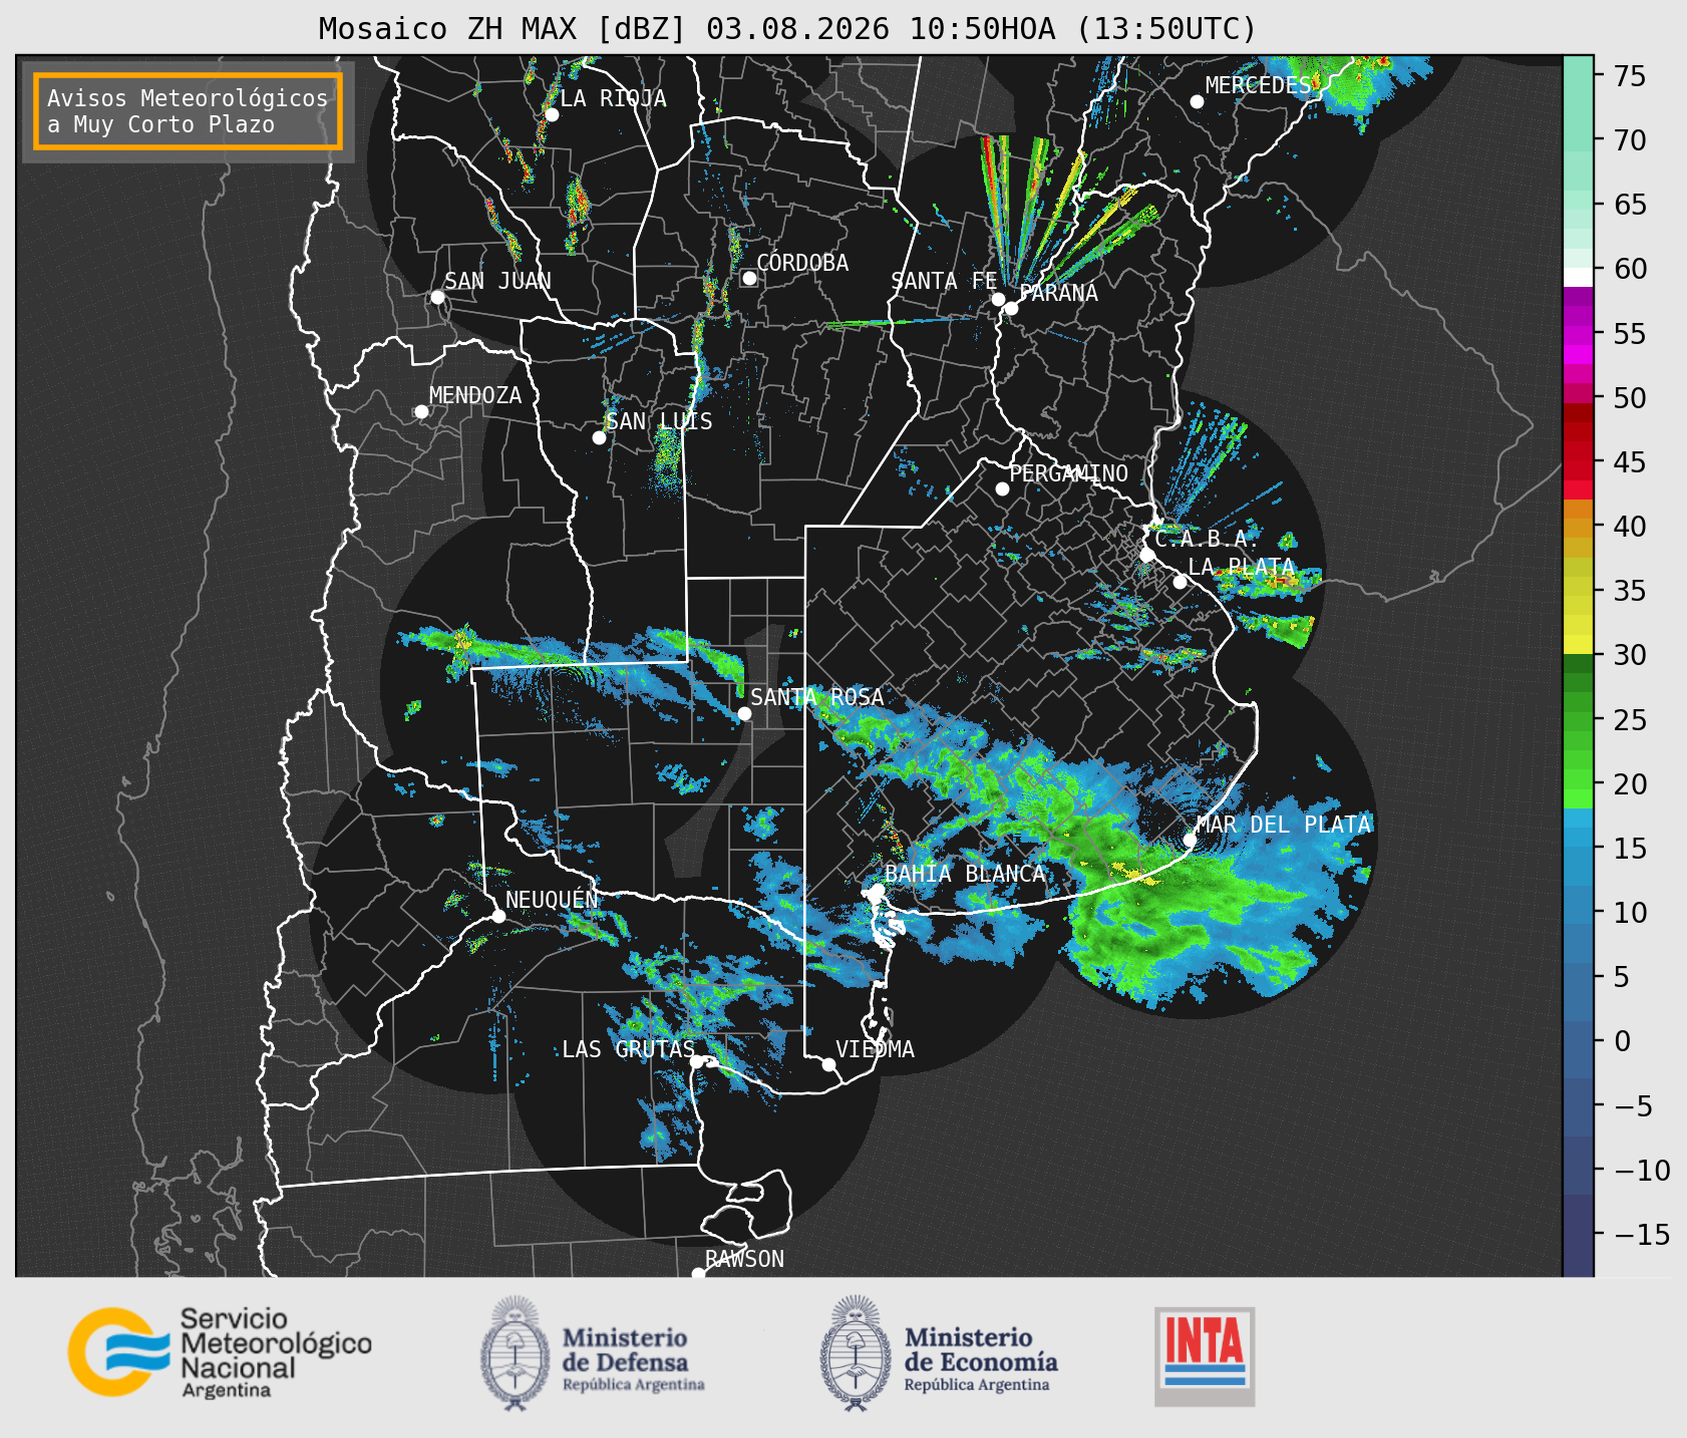Select the Mar del Plata city marker
This screenshot has width=1687, height=1438.
point(1189,840)
